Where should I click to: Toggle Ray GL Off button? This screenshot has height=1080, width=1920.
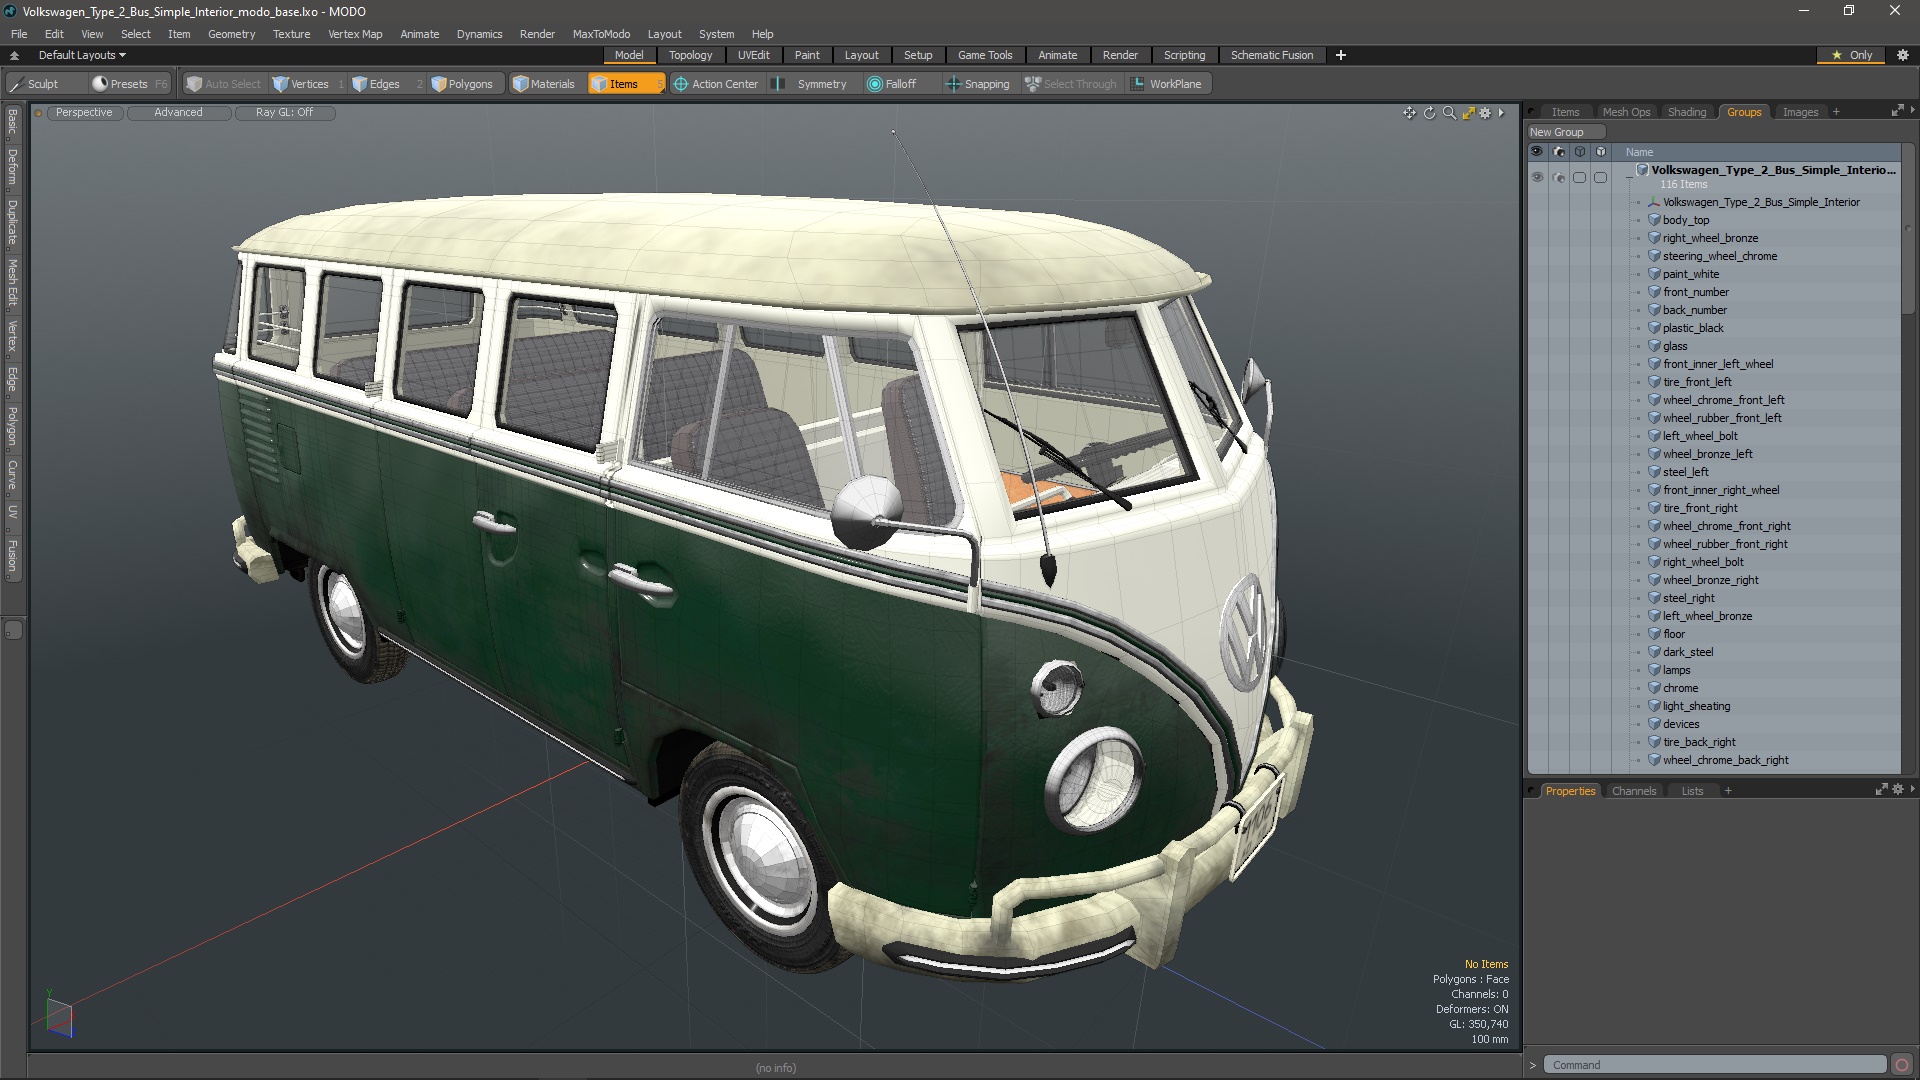click(284, 112)
